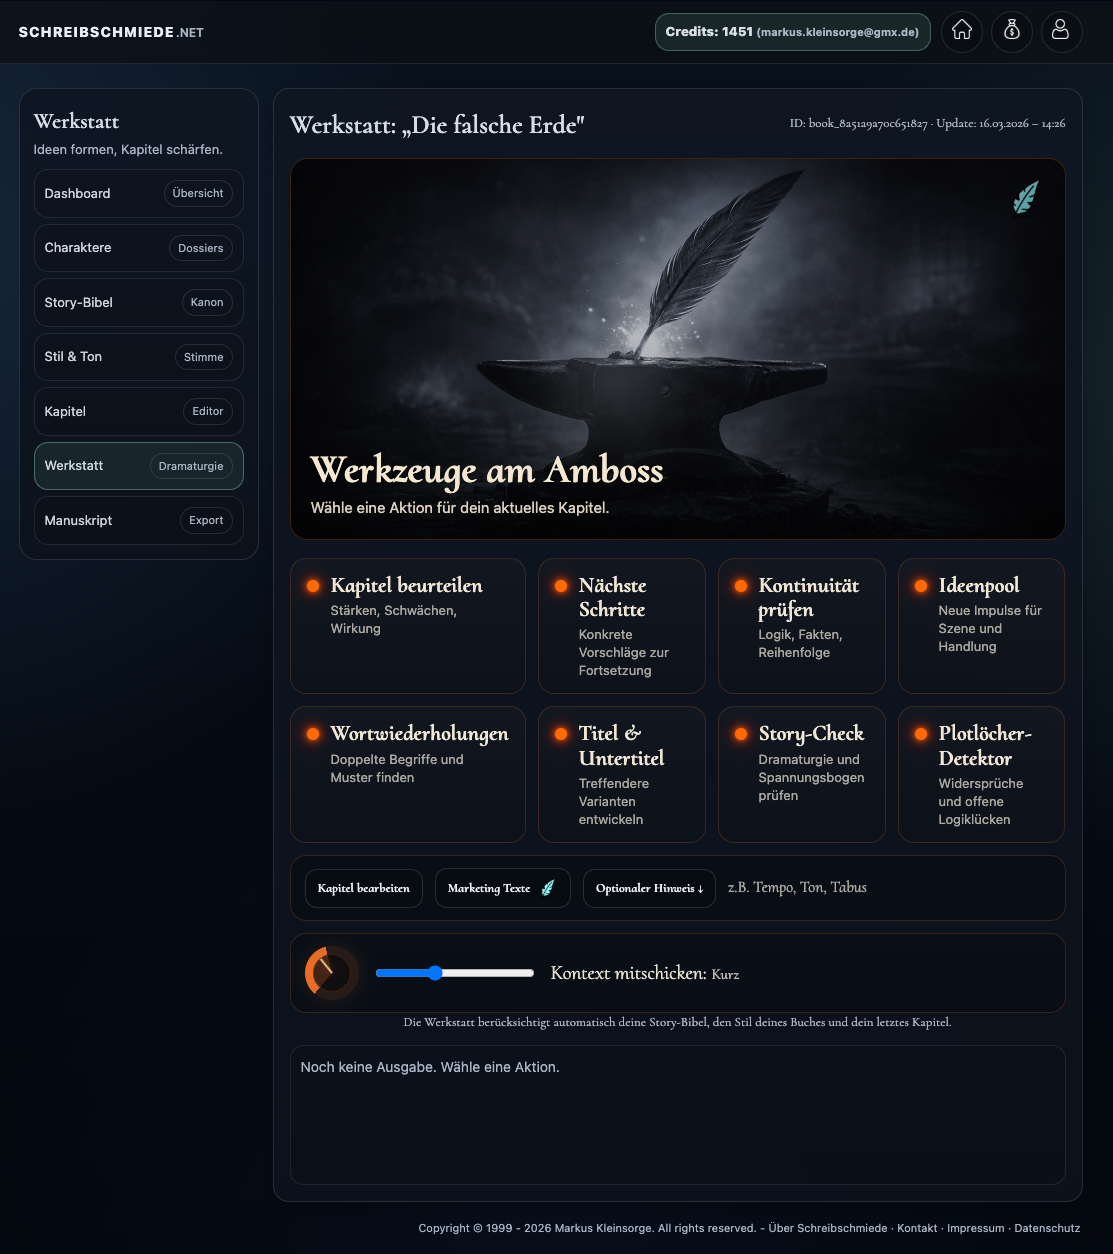Screen dimensions: 1113x1254
Task: Click the feather icon on Marketing Texte
Action: [548, 888]
